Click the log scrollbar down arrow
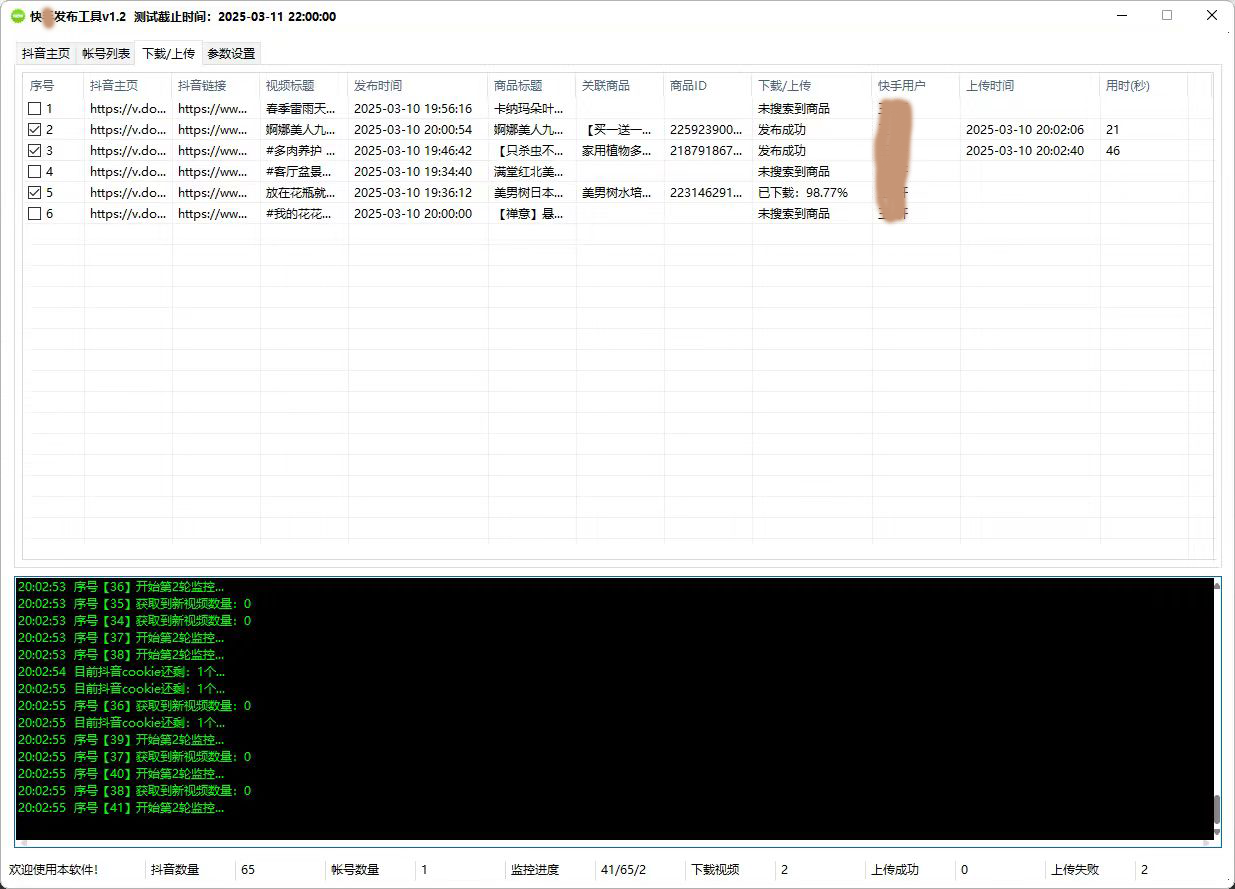Screen dimensions: 1235x889 [x=1216, y=834]
